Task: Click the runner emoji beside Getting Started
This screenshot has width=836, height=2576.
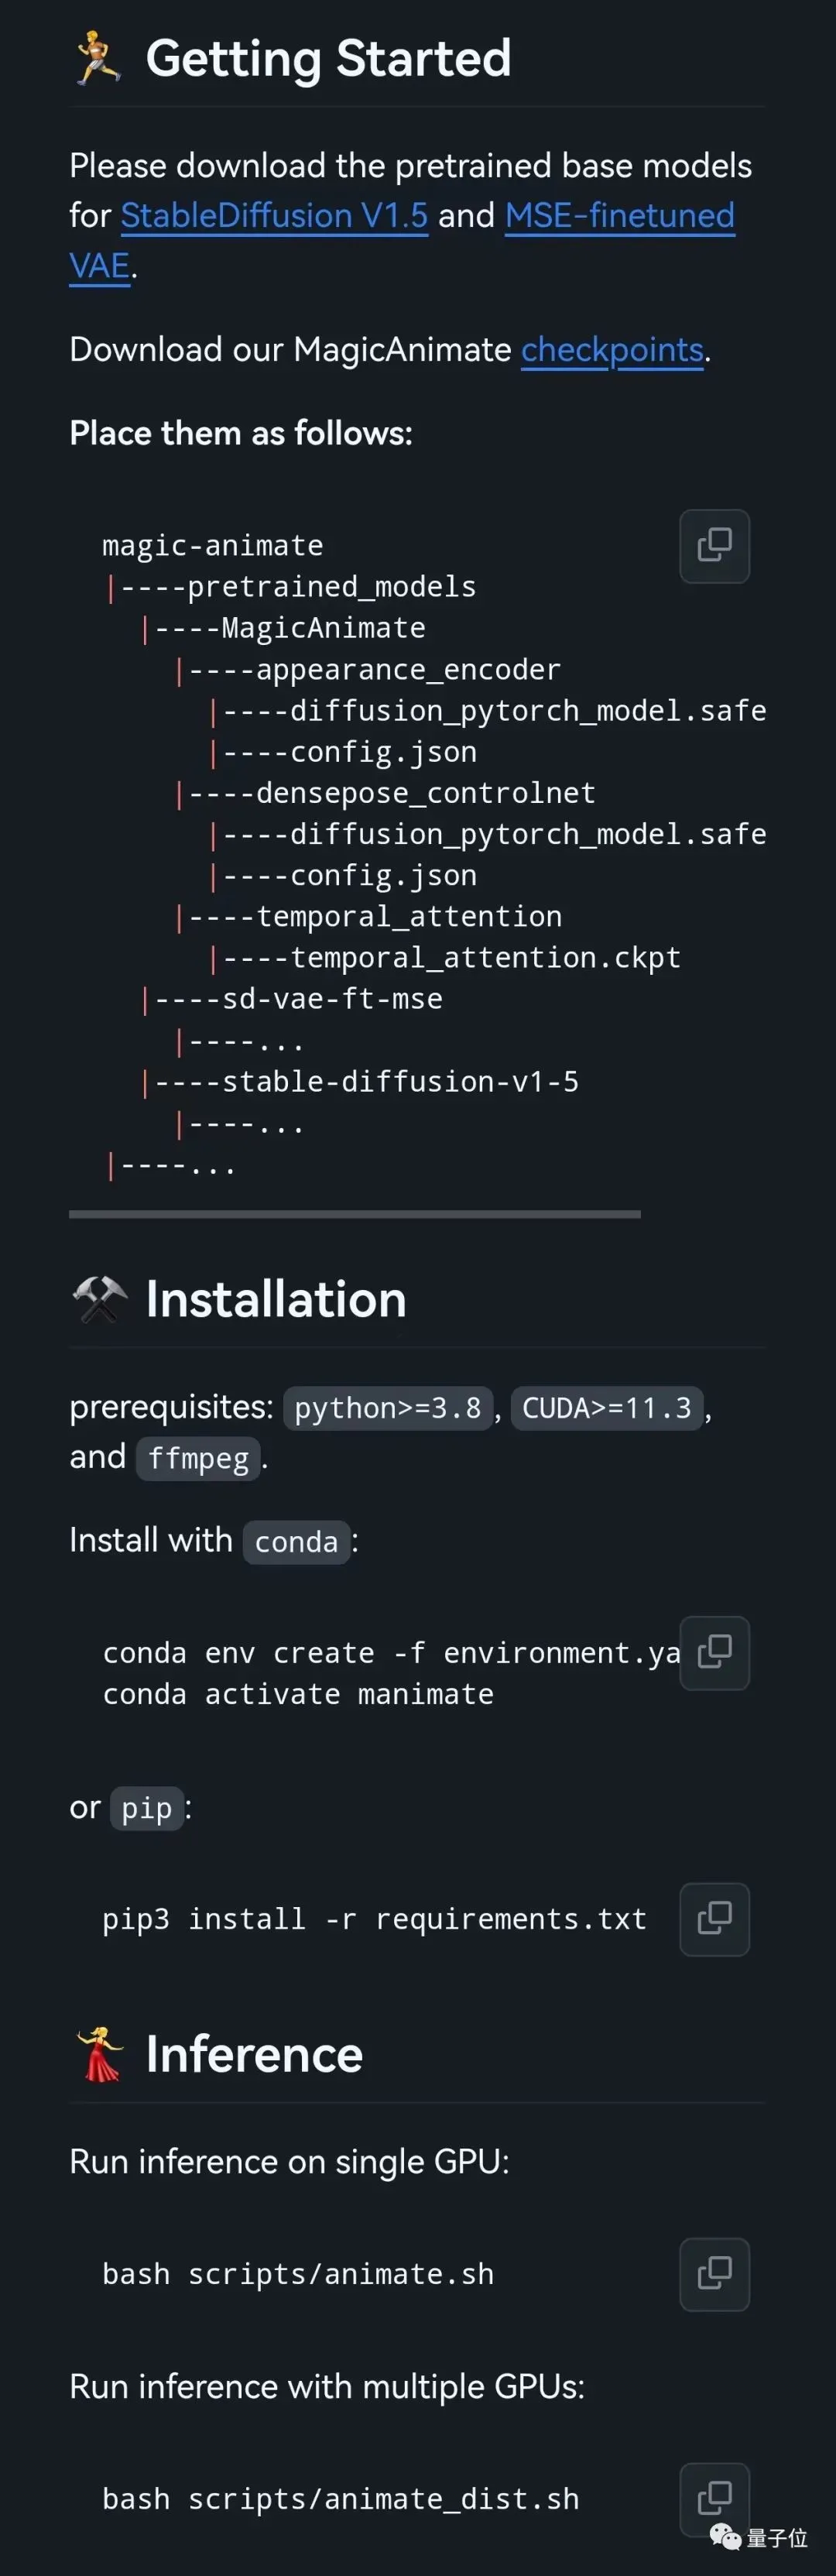Action: [x=98, y=58]
